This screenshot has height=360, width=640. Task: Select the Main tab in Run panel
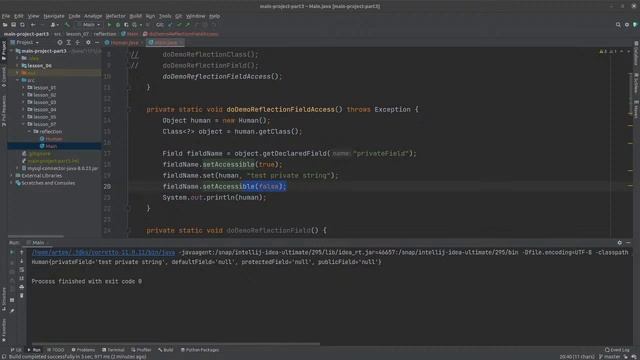point(38,242)
